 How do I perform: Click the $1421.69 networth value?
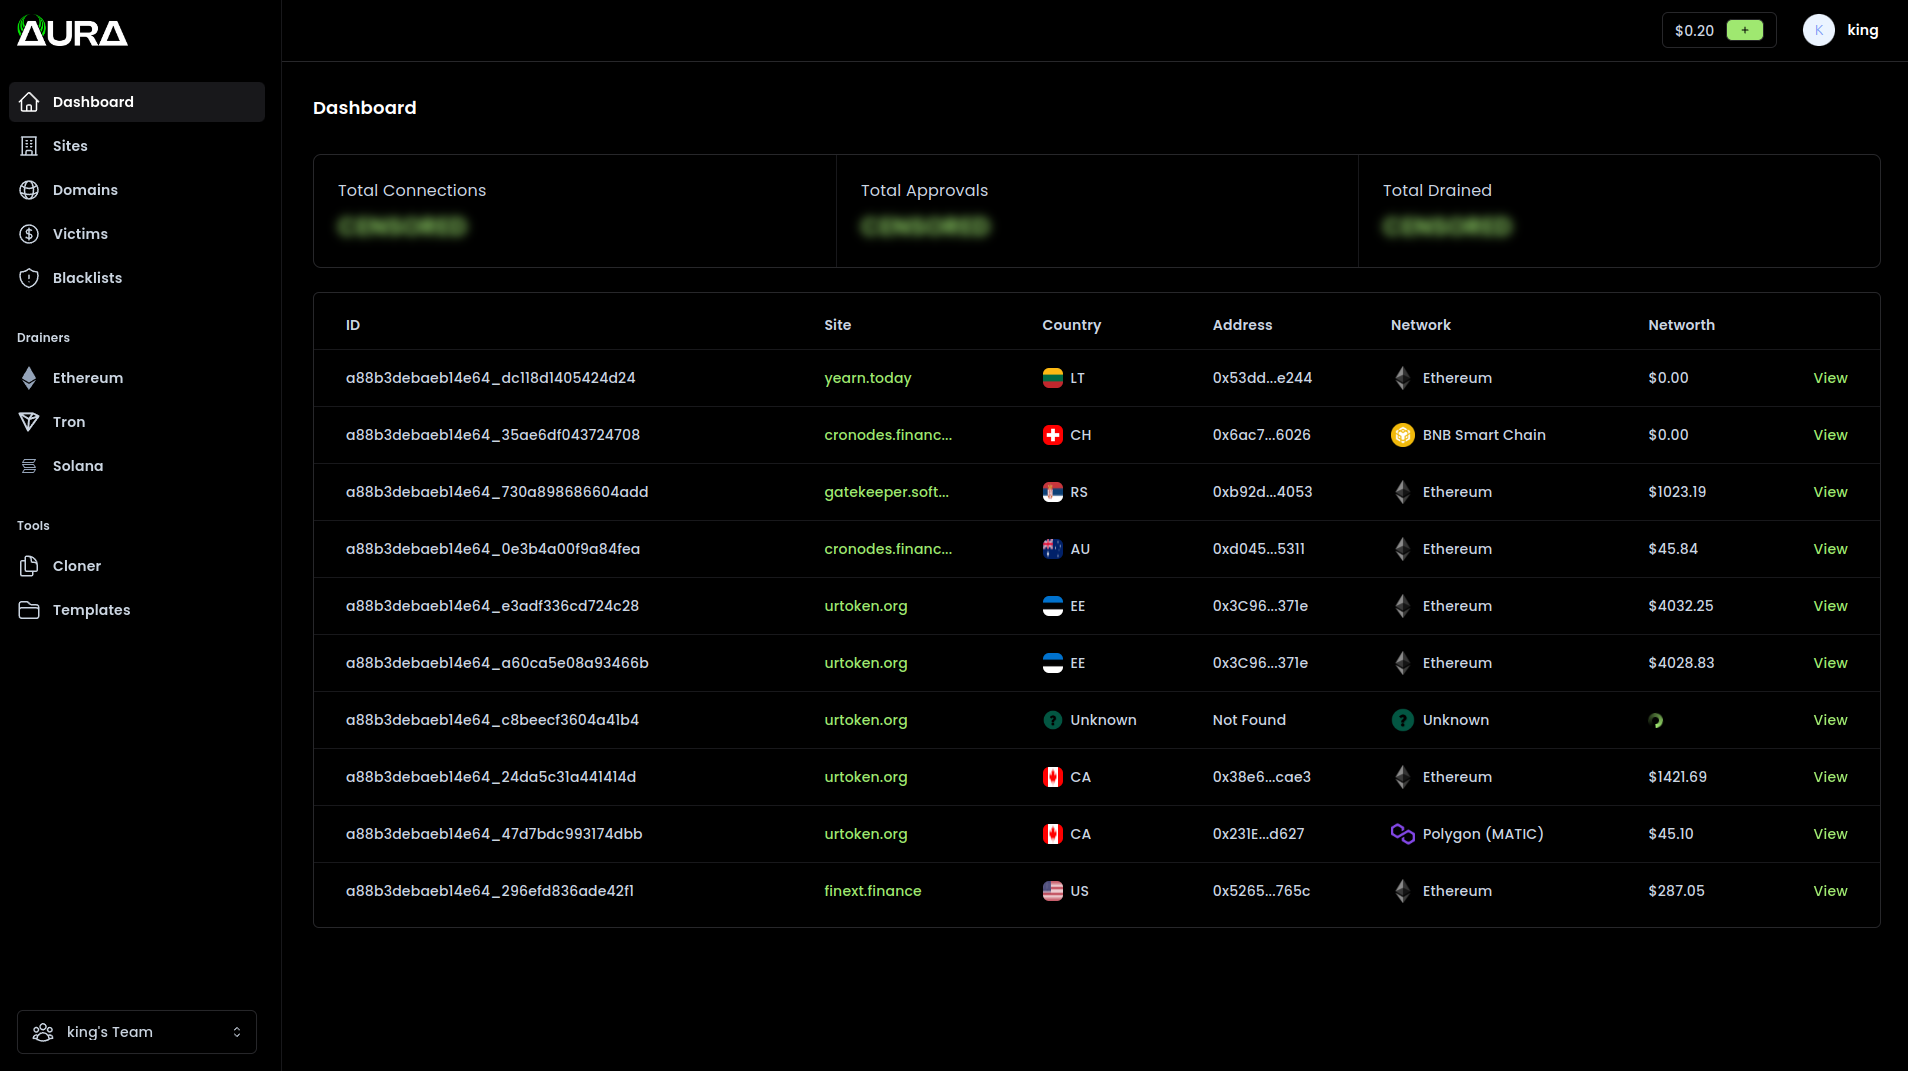point(1677,777)
